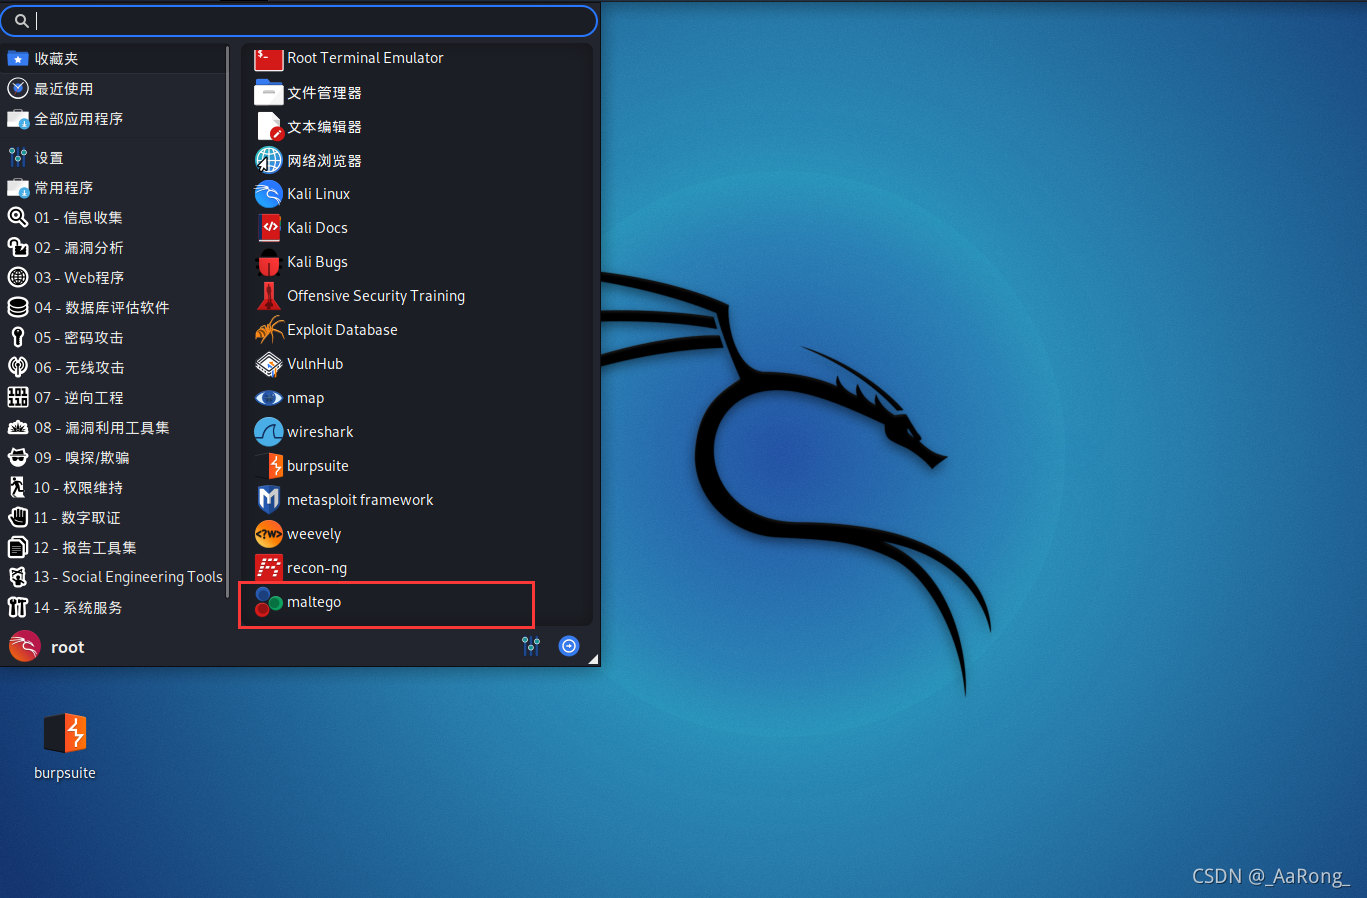Focus the application search field

point(300,20)
